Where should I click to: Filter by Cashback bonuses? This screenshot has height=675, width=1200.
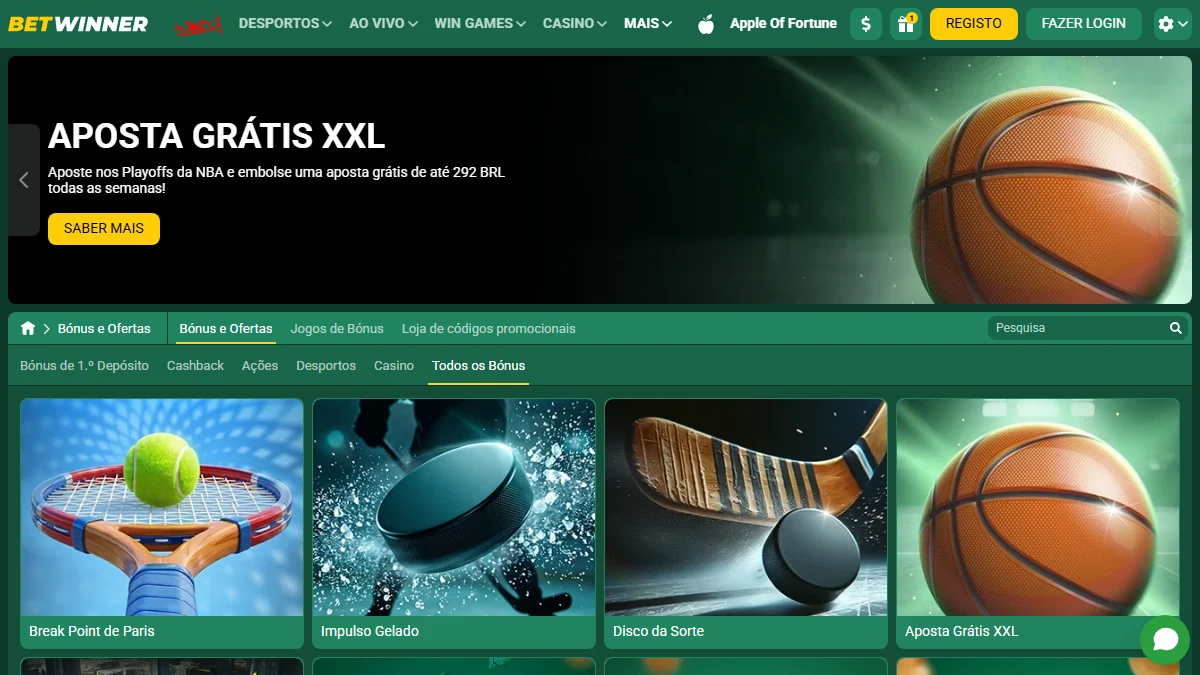195,366
